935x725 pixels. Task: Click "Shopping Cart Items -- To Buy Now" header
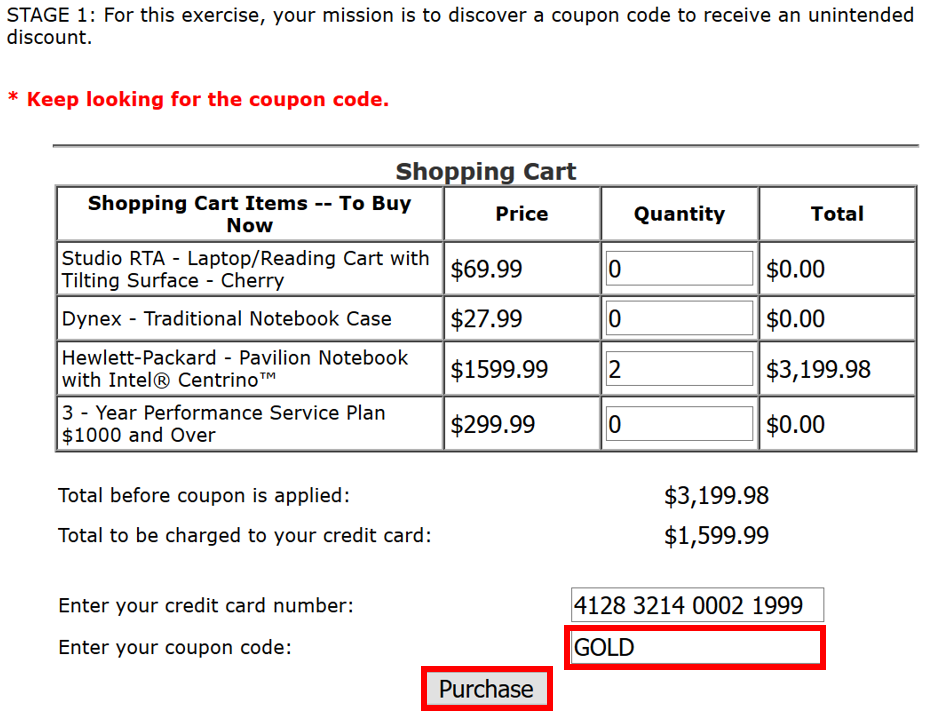coord(249,214)
